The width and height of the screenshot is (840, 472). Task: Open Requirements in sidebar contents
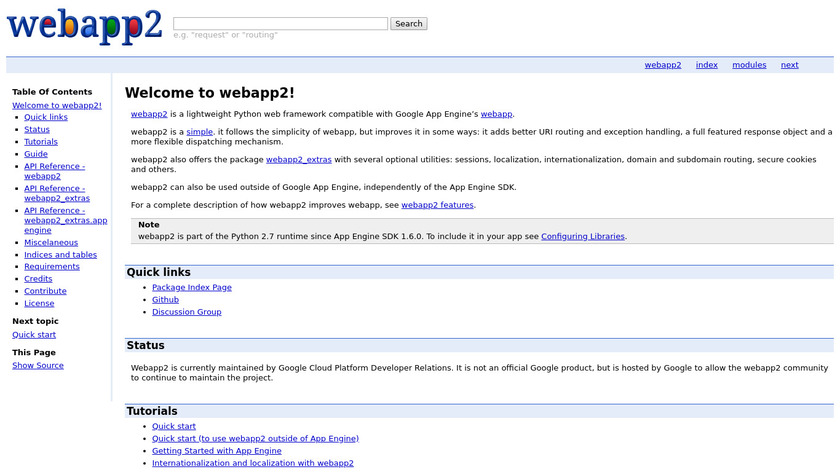[x=51, y=266]
